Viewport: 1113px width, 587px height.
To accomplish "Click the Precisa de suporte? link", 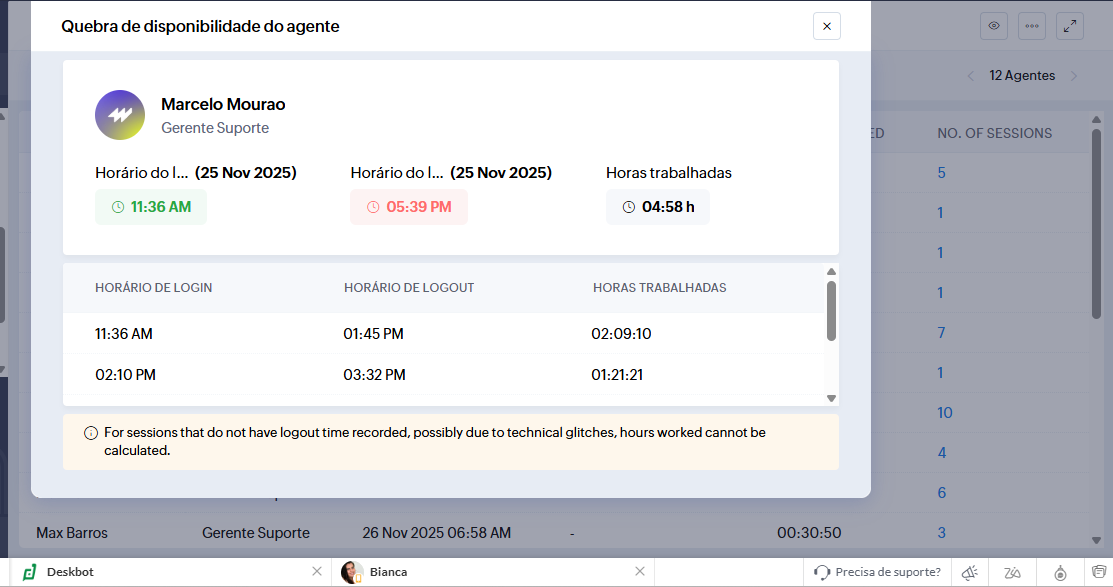I will coord(878,572).
